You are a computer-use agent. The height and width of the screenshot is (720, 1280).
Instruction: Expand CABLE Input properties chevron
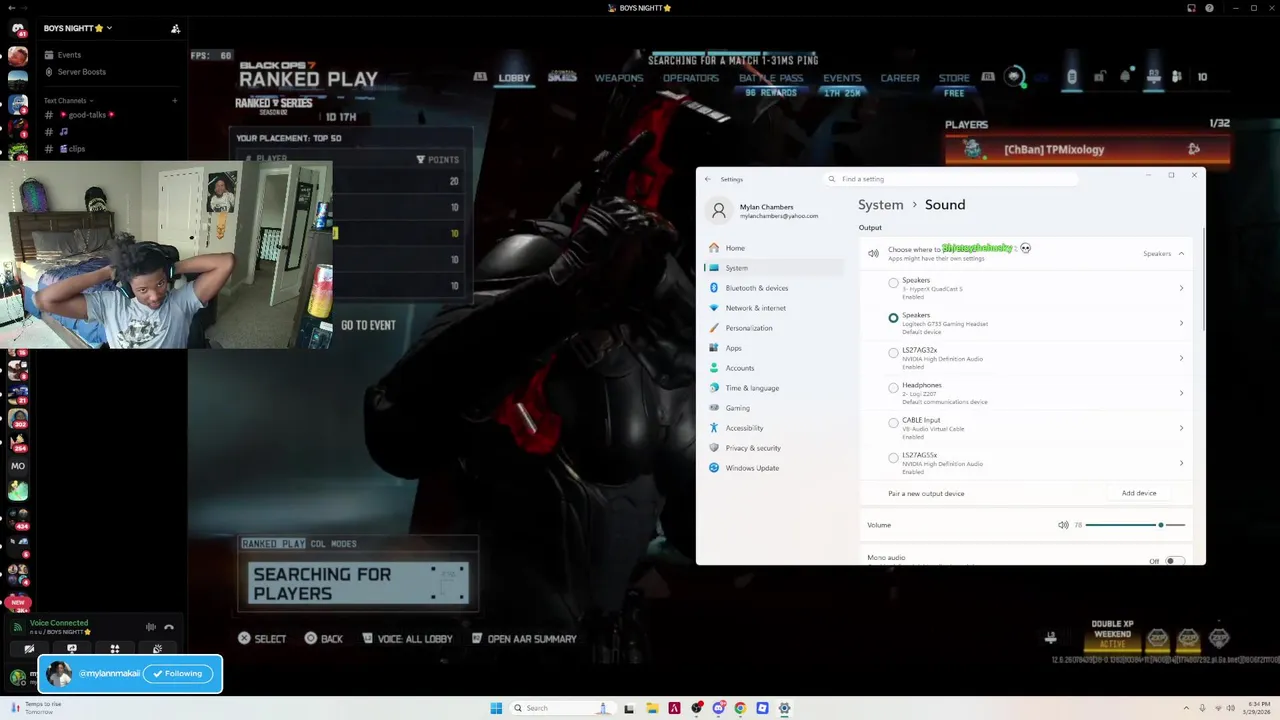pos(1181,428)
